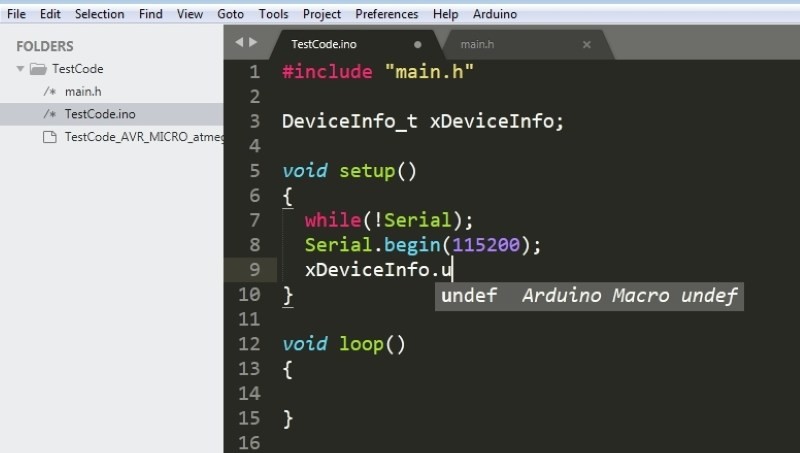
Task: Click the source icon beside TestCode.ino
Action: (49, 114)
